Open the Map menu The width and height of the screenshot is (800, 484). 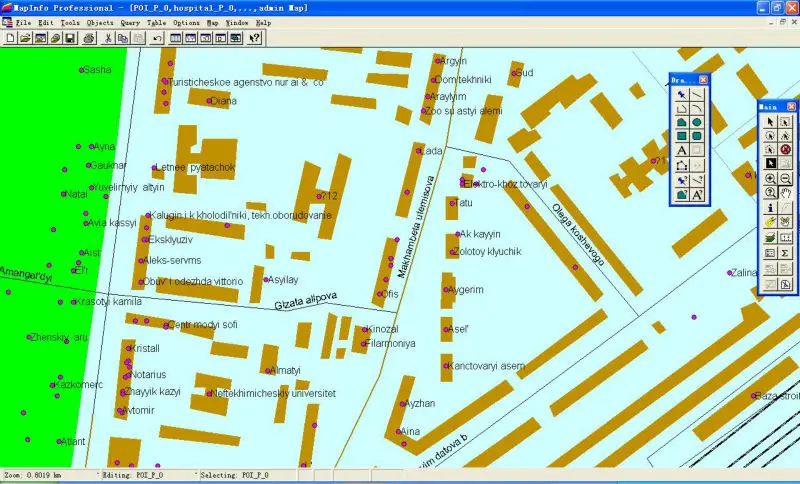point(212,22)
